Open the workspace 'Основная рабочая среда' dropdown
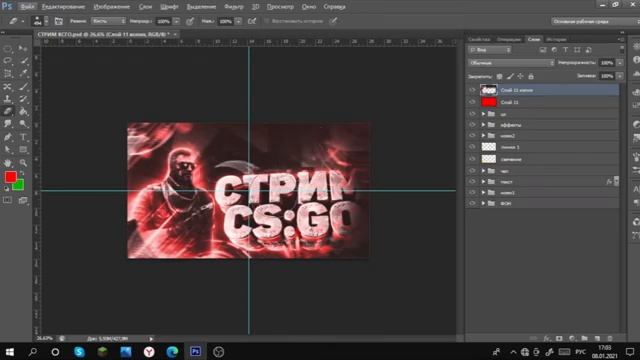Viewport: 640px width, 360px height. pos(595,21)
